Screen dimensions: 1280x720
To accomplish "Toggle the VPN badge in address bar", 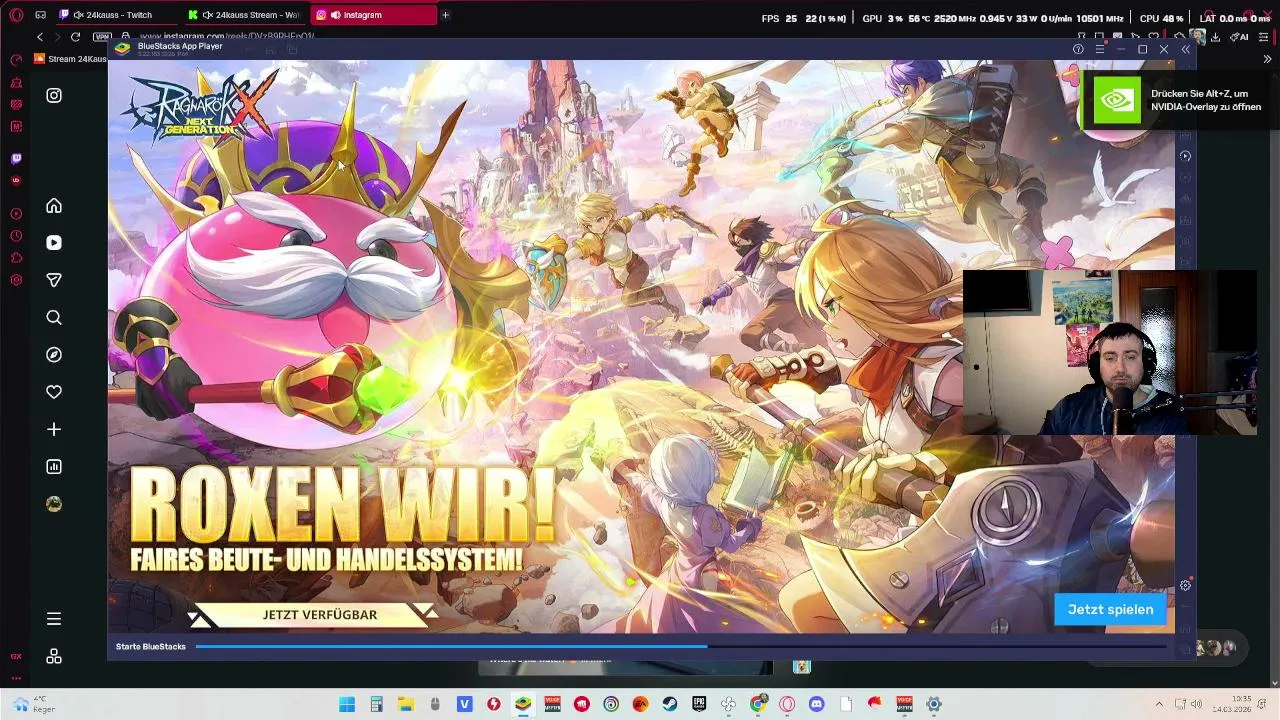I will pyautogui.click(x=102, y=36).
